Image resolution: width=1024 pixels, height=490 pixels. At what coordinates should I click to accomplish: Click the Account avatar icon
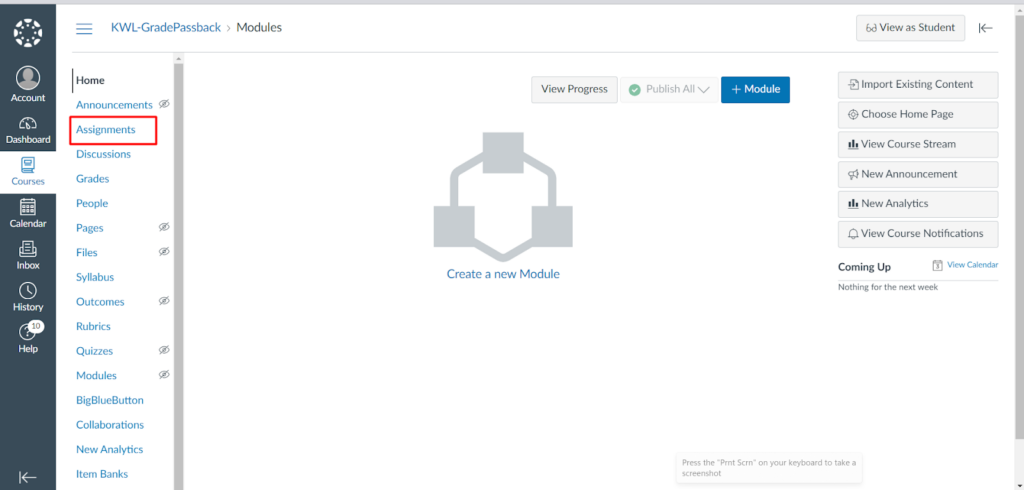pyautogui.click(x=28, y=79)
